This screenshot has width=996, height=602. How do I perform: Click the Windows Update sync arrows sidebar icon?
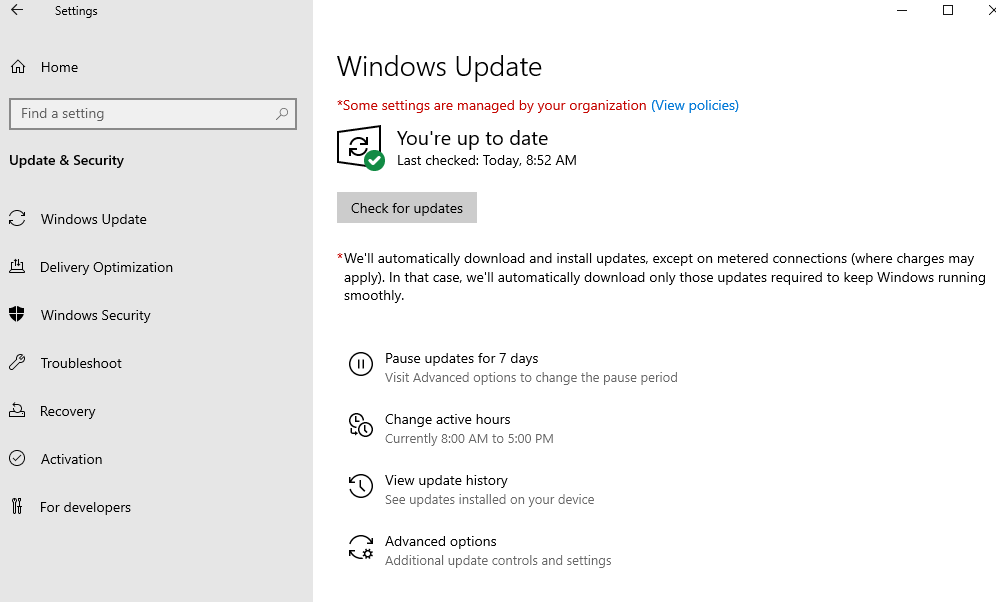(17, 218)
